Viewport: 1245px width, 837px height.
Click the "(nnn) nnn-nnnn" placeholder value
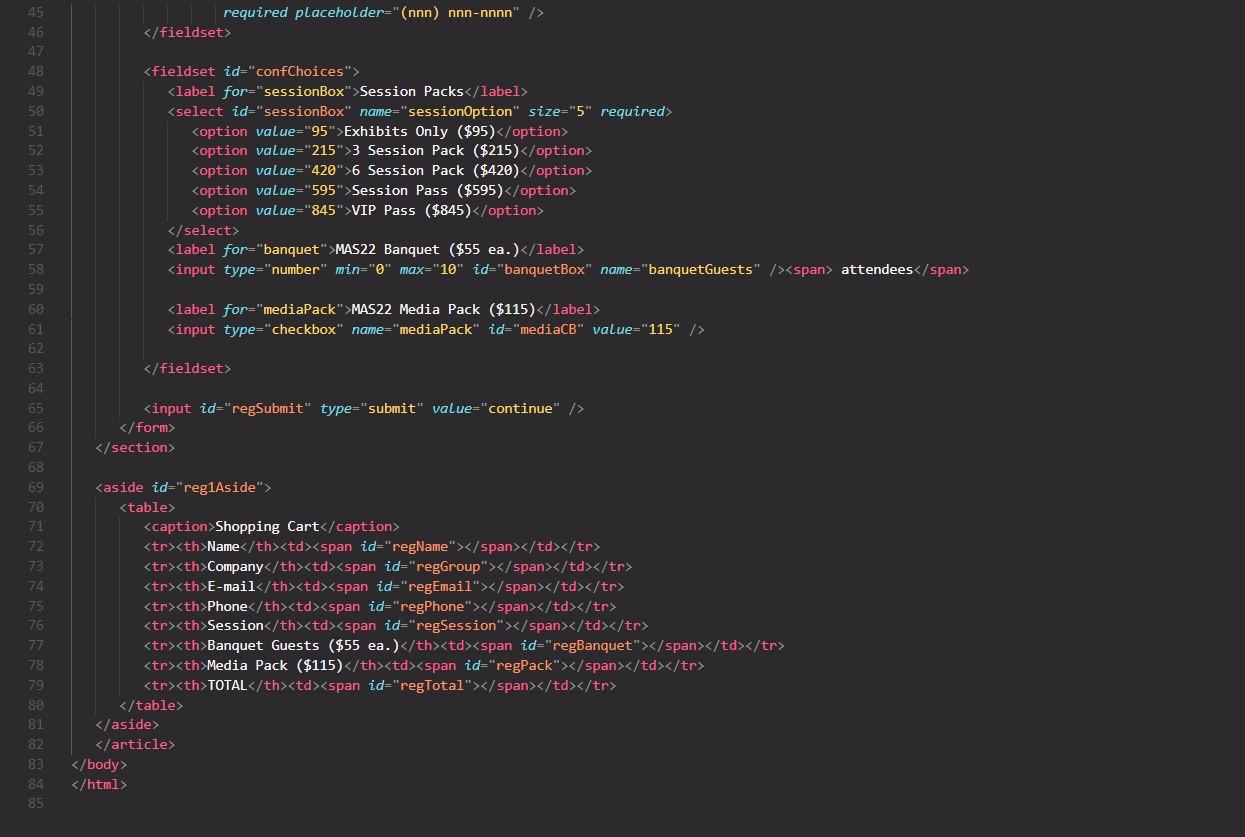[x=457, y=12]
